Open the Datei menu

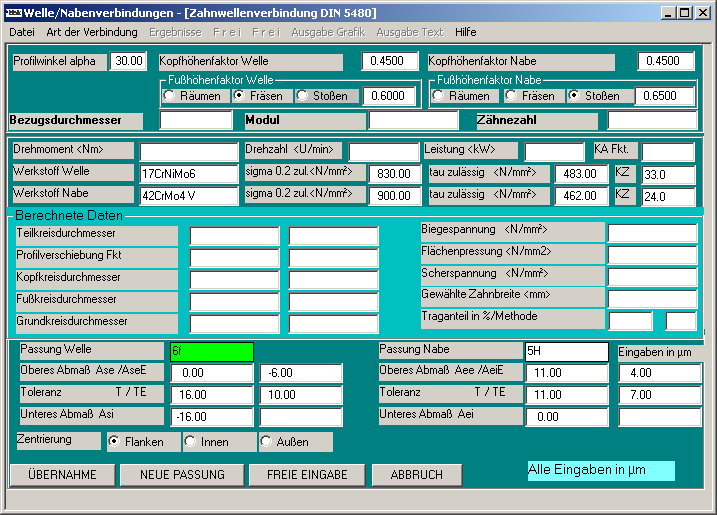[x=22, y=32]
